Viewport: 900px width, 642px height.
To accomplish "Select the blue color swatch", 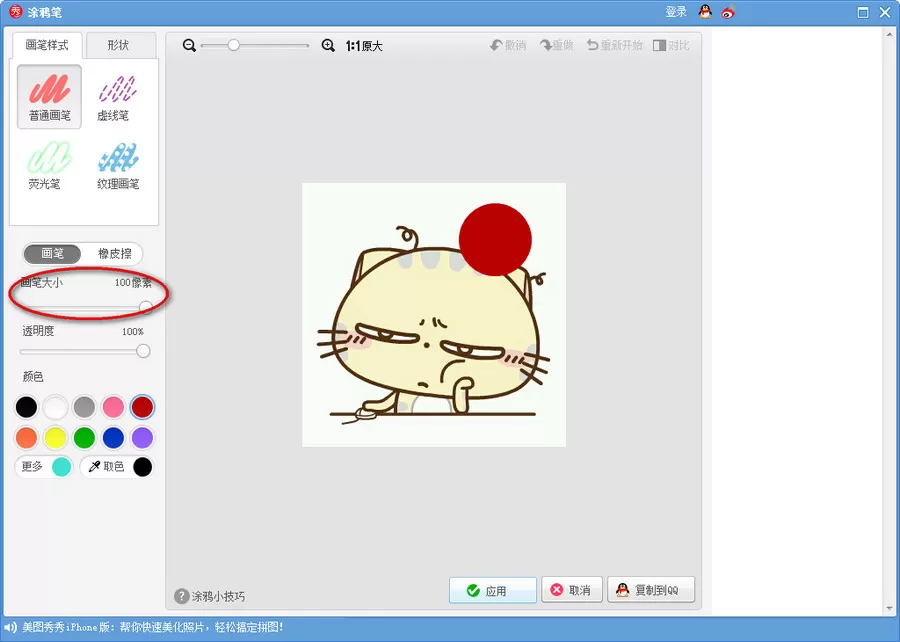I will [113, 438].
